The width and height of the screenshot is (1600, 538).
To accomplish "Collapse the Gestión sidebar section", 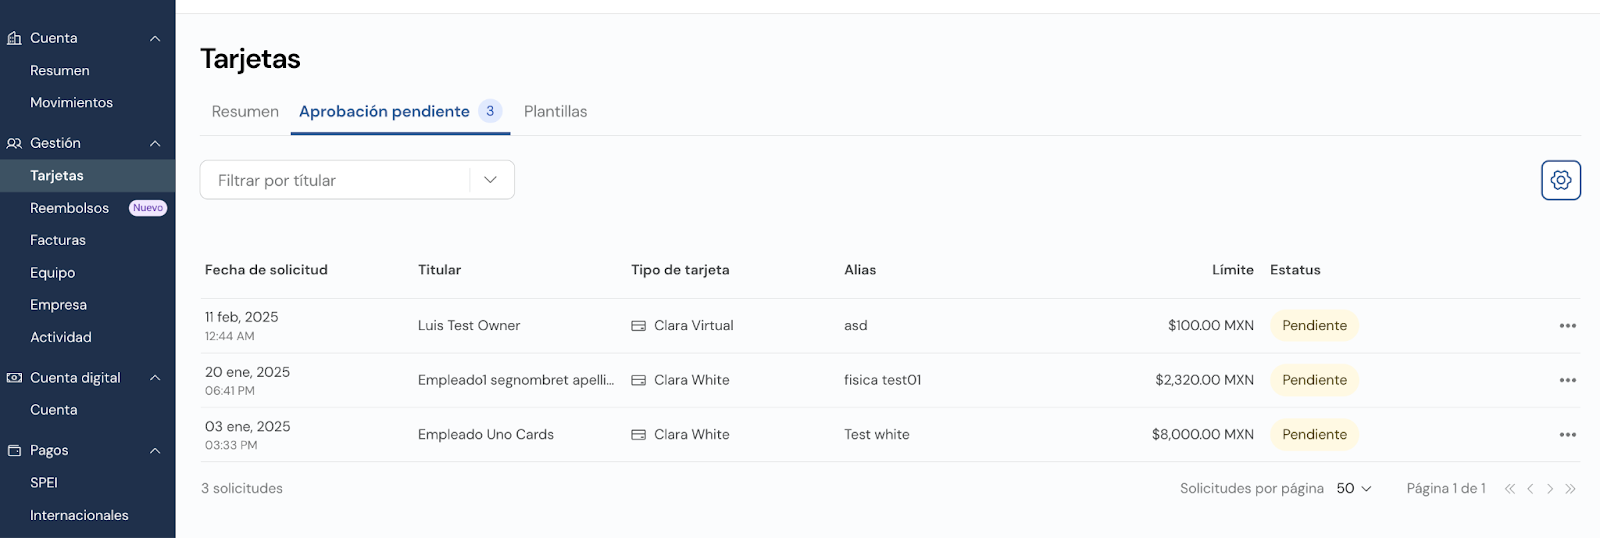I will click(155, 143).
